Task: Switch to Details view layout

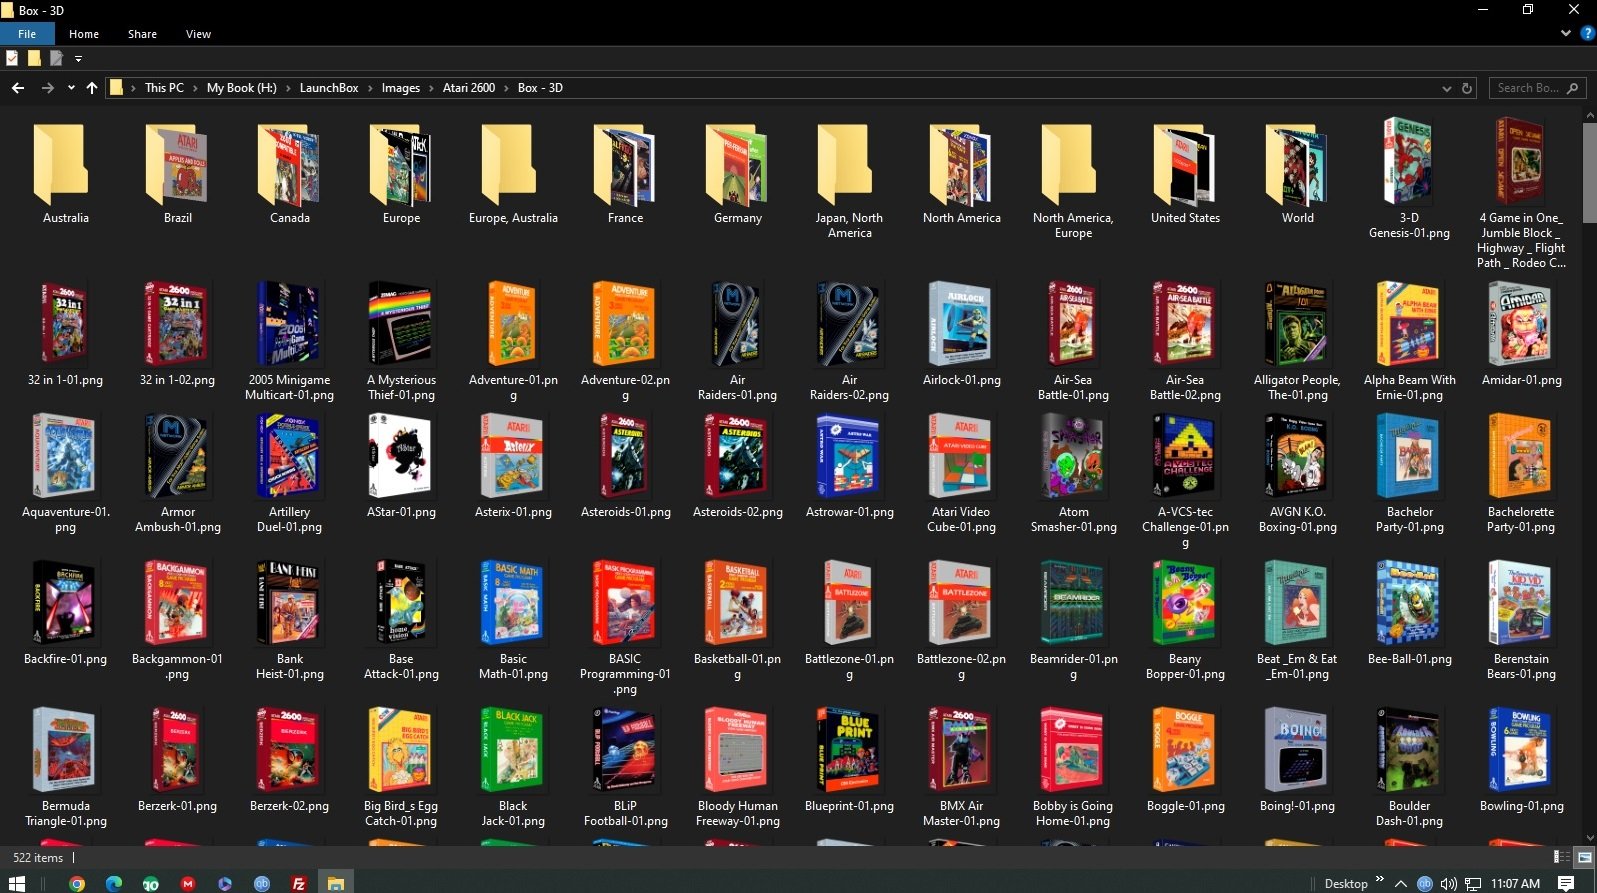Action: point(1562,857)
